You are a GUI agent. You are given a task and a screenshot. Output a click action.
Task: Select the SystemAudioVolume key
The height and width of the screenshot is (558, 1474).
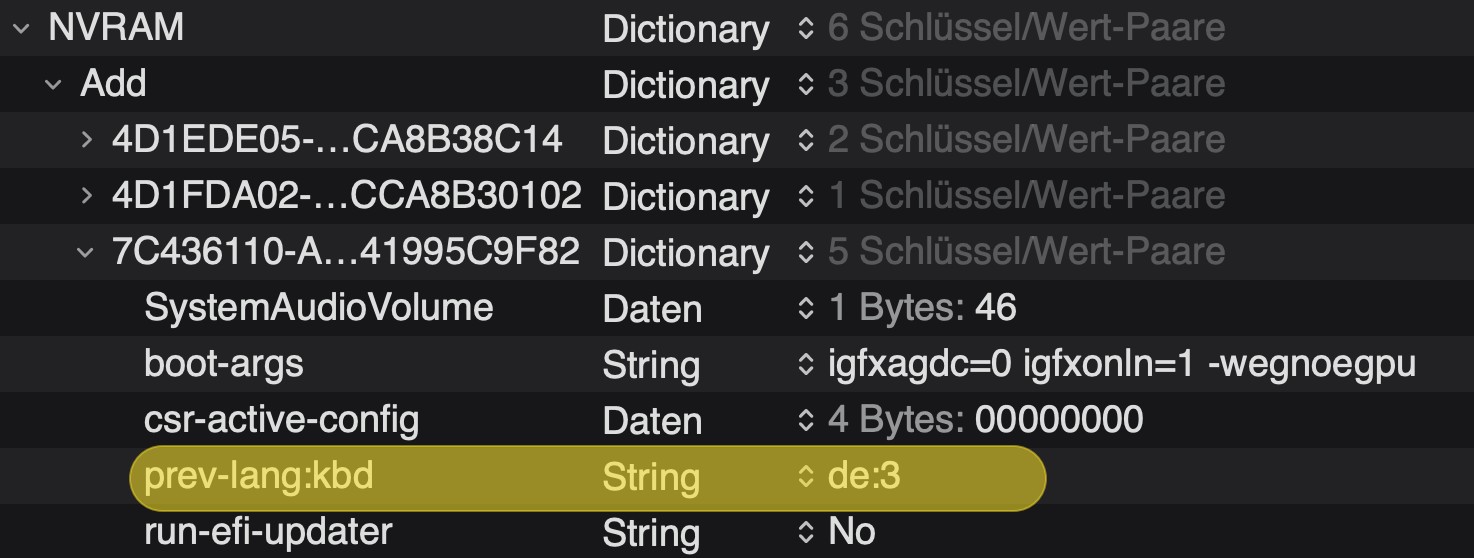[x=319, y=308]
